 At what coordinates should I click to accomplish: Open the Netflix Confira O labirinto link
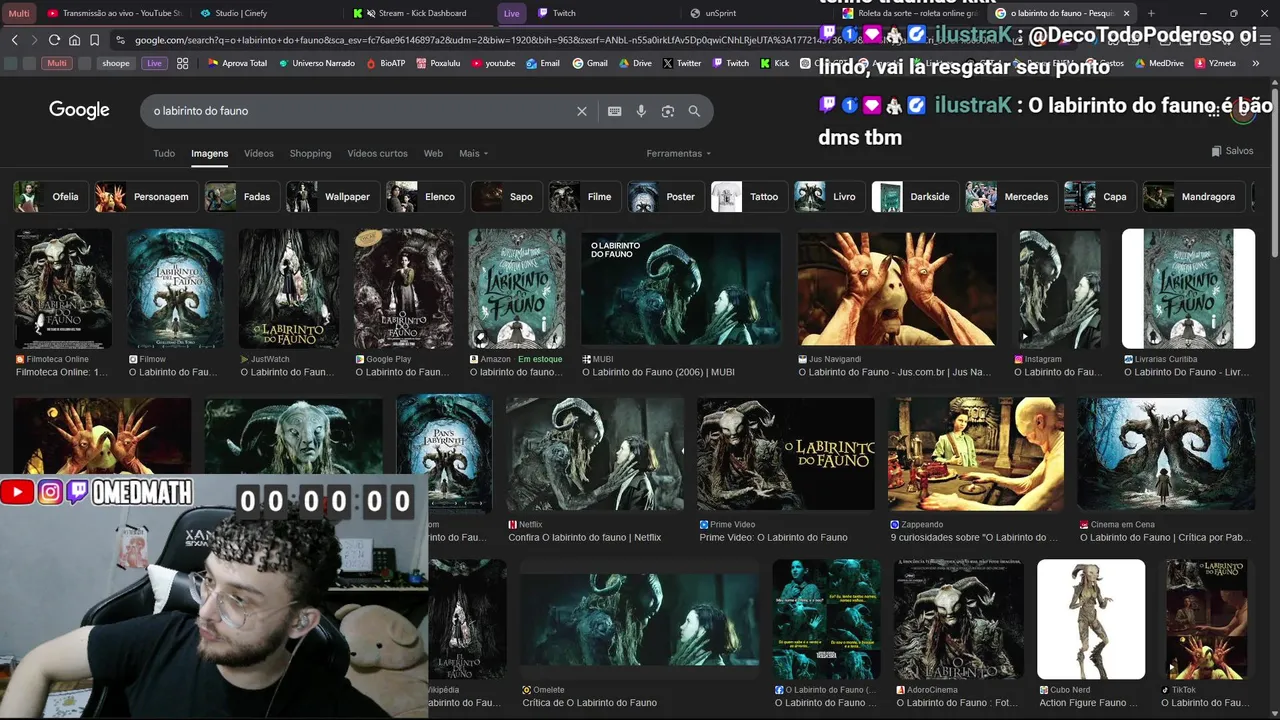pyautogui.click(x=585, y=537)
